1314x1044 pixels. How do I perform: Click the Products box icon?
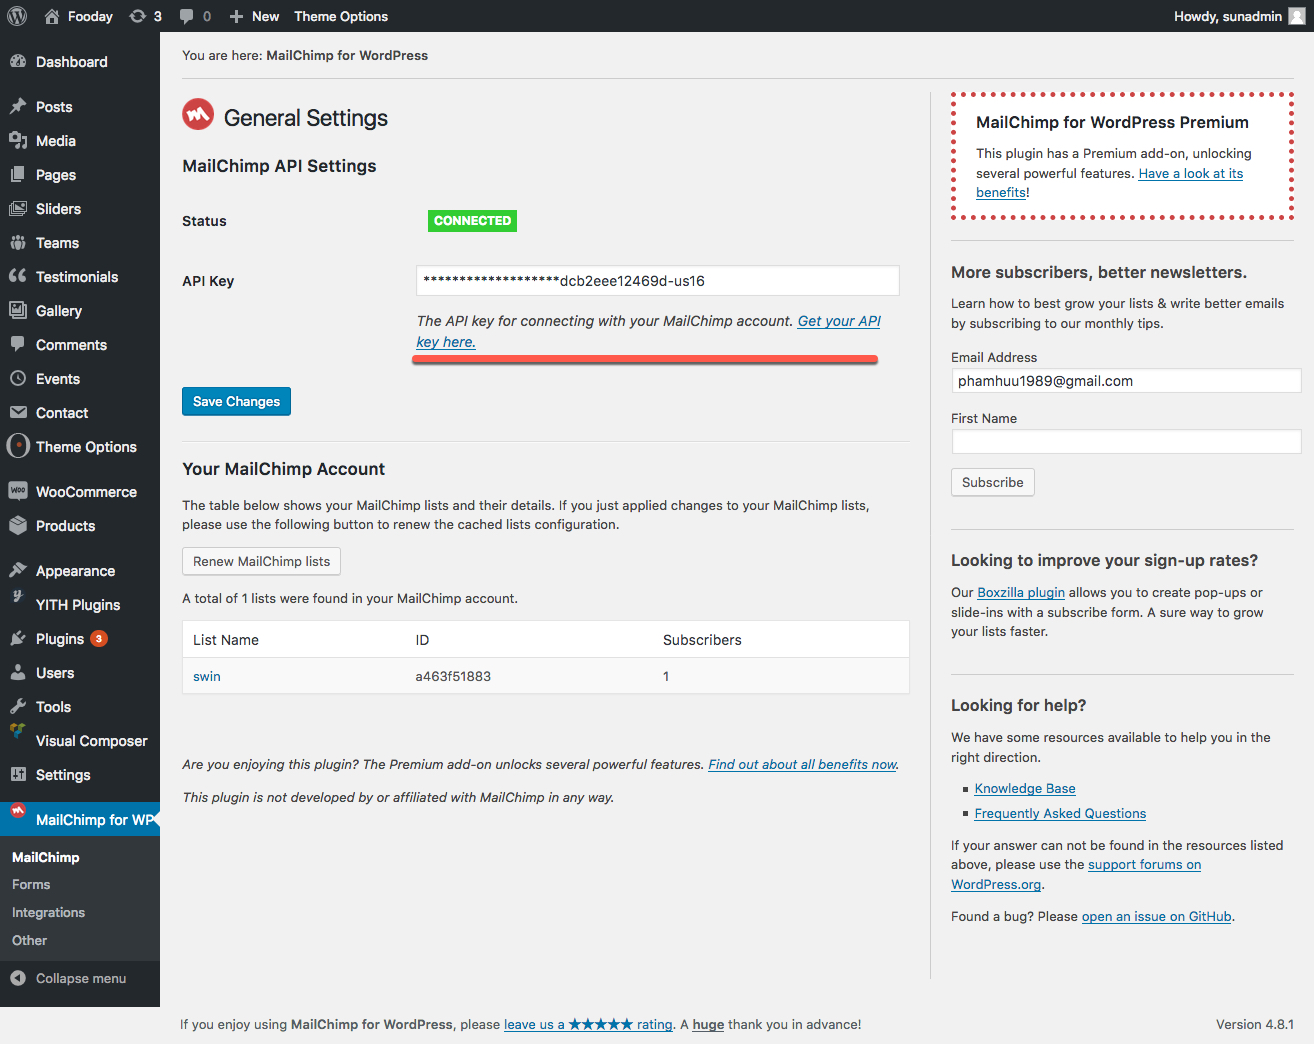(18, 525)
